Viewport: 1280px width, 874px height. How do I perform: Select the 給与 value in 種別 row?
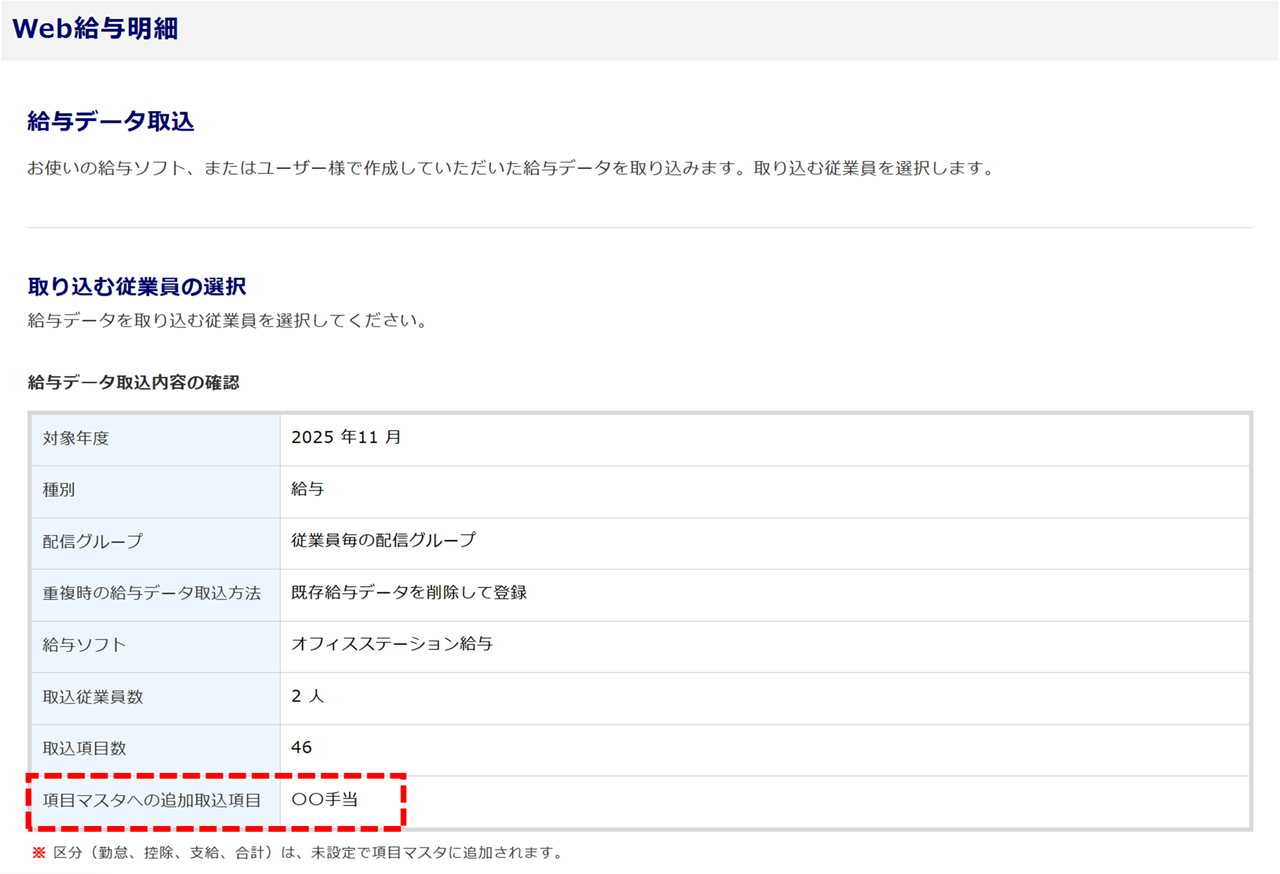pyautogui.click(x=308, y=490)
